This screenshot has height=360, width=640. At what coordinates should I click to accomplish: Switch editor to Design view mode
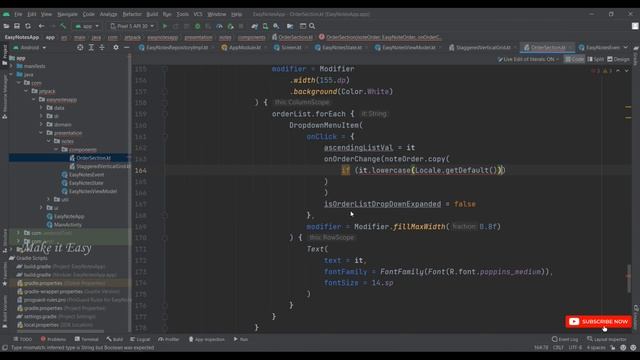click(618, 59)
